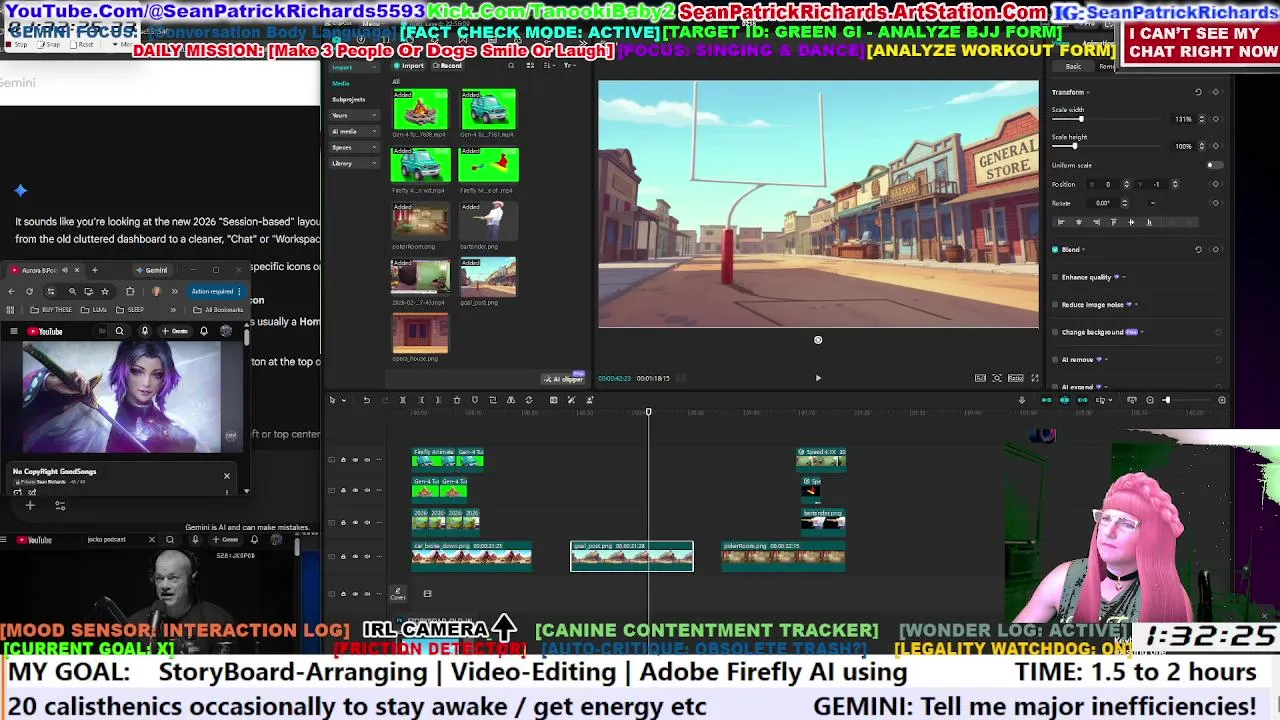Expand the AI media sidebar section
1280x720 pixels.
(354, 131)
